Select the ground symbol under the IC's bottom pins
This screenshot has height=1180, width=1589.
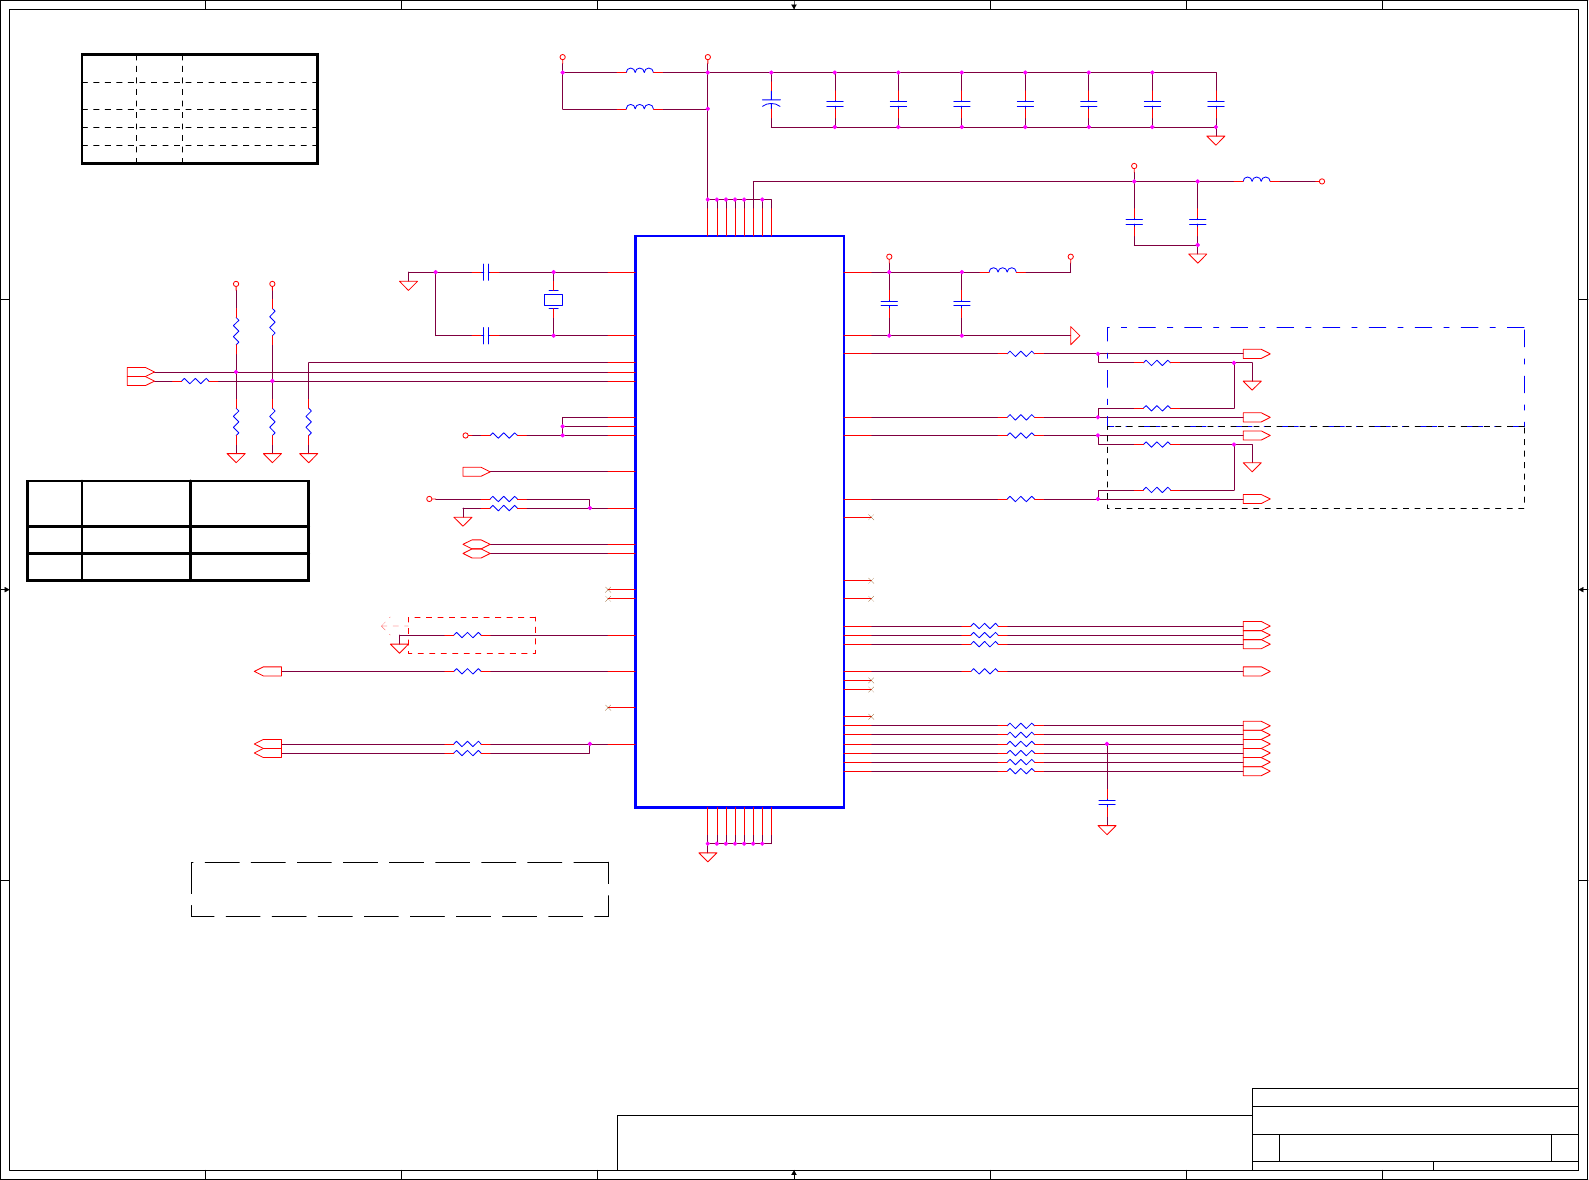tap(708, 856)
